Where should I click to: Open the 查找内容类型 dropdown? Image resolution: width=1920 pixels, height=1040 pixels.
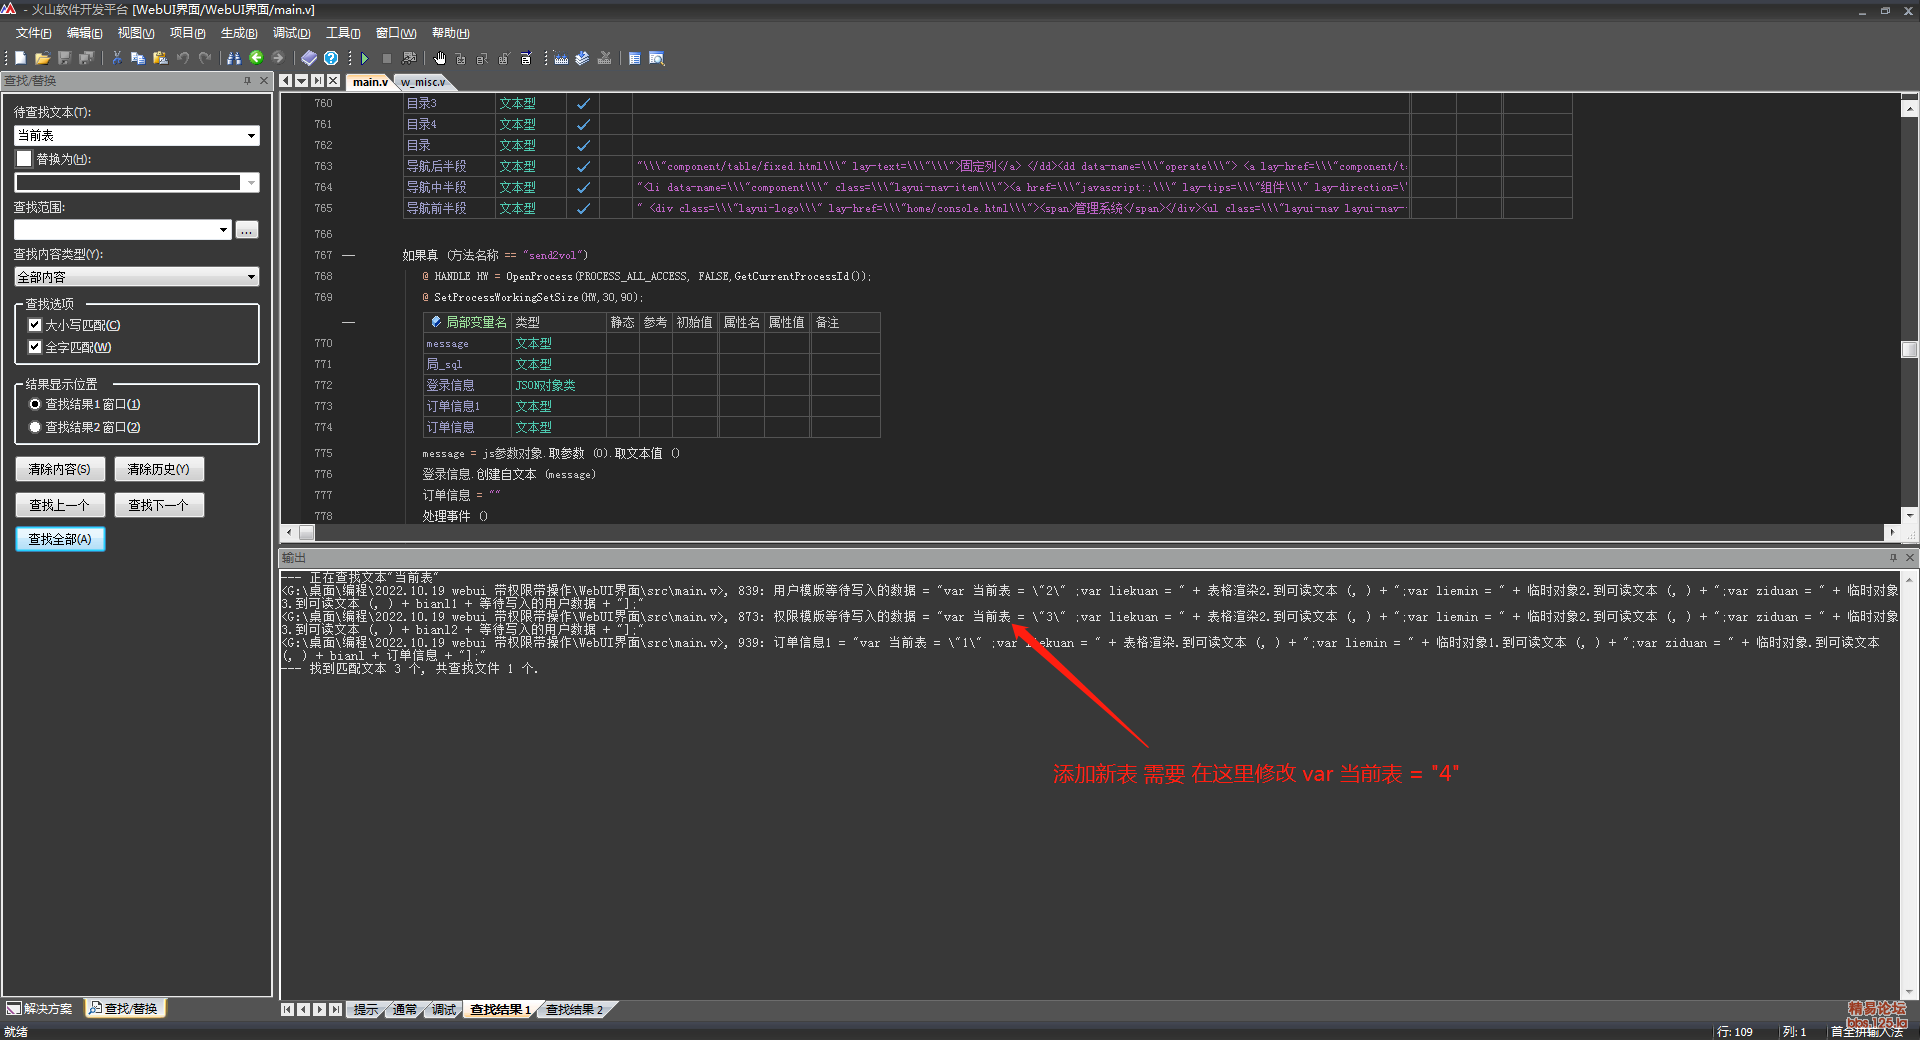pyautogui.click(x=251, y=277)
